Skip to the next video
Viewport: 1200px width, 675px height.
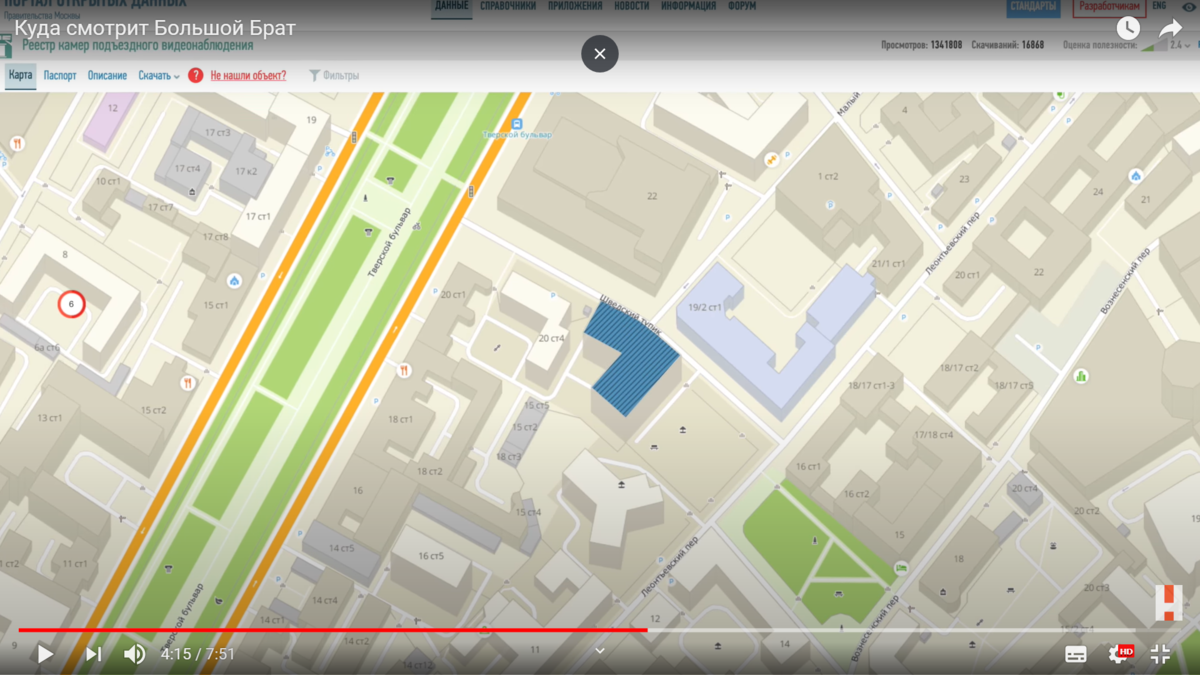[93, 654]
